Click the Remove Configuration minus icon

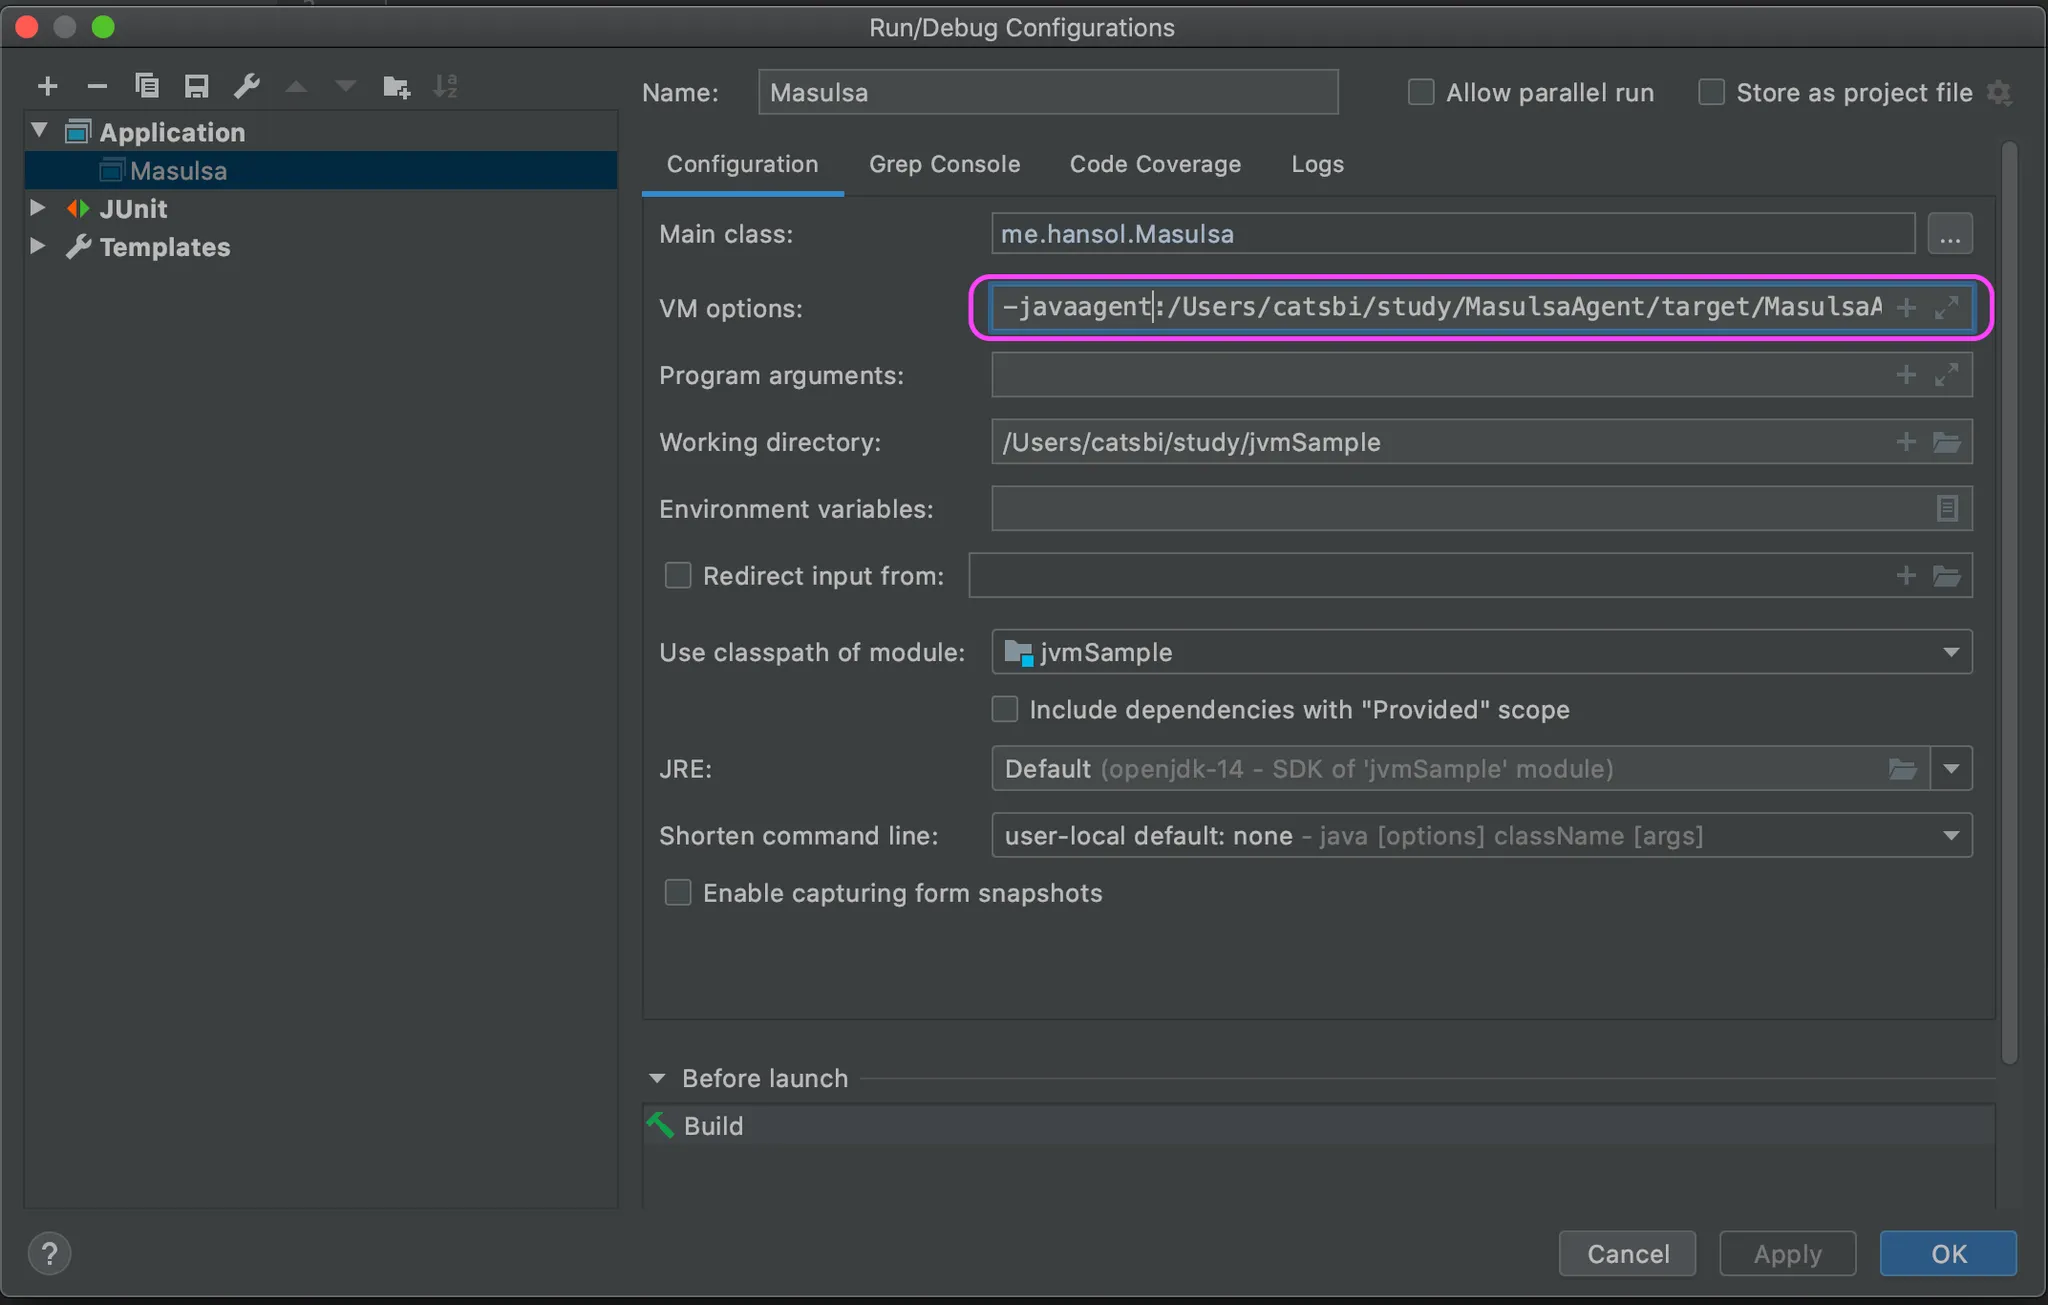pyautogui.click(x=97, y=87)
